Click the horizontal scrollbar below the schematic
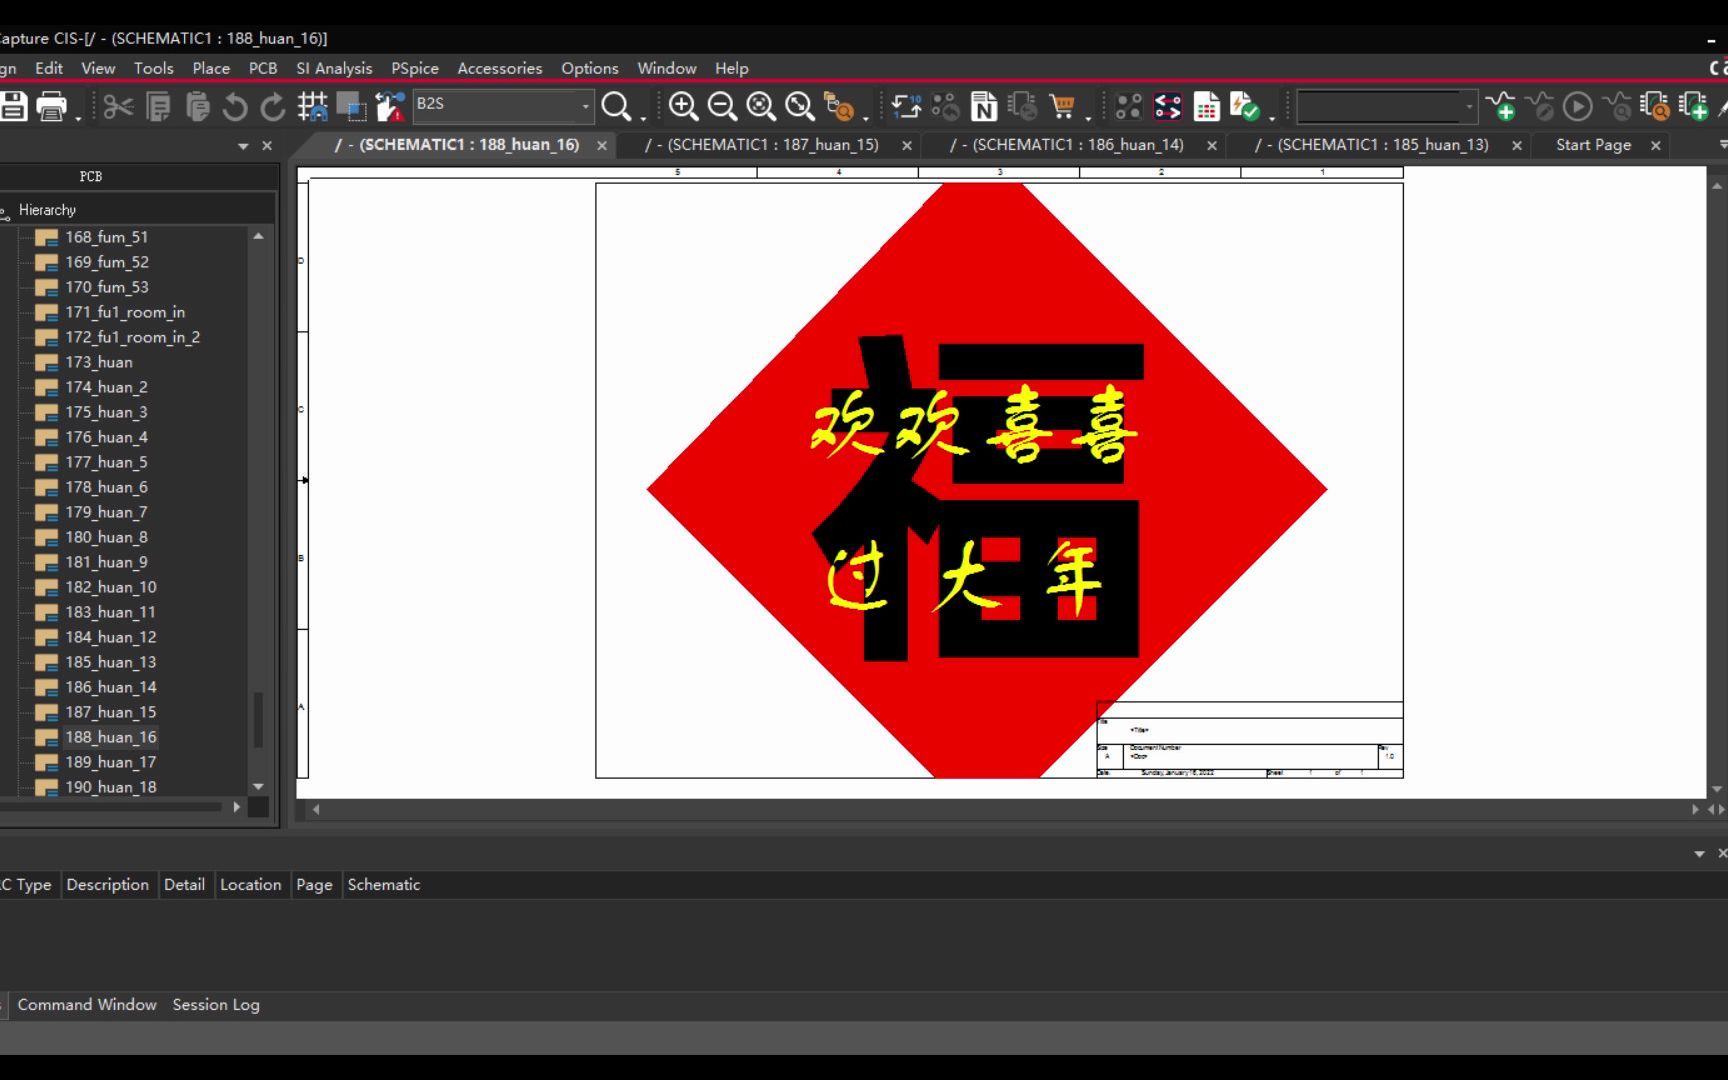Image resolution: width=1728 pixels, height=1080 pixels. (1000, 809)
